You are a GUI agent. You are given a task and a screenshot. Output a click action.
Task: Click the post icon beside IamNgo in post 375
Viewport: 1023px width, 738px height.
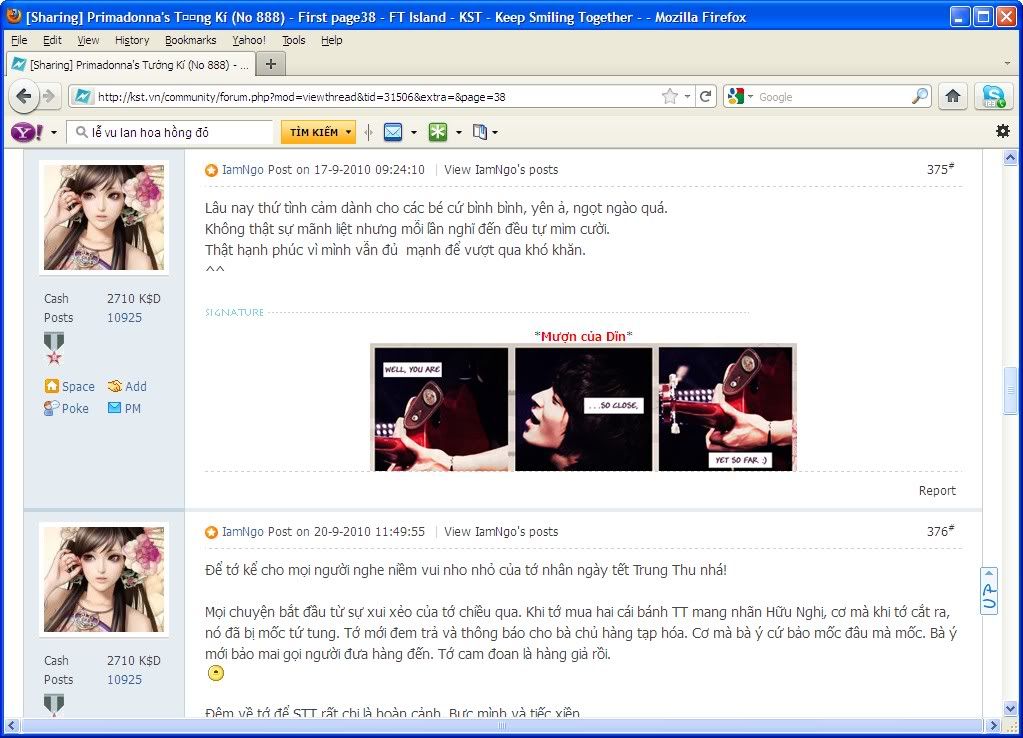tap(211, 170)
